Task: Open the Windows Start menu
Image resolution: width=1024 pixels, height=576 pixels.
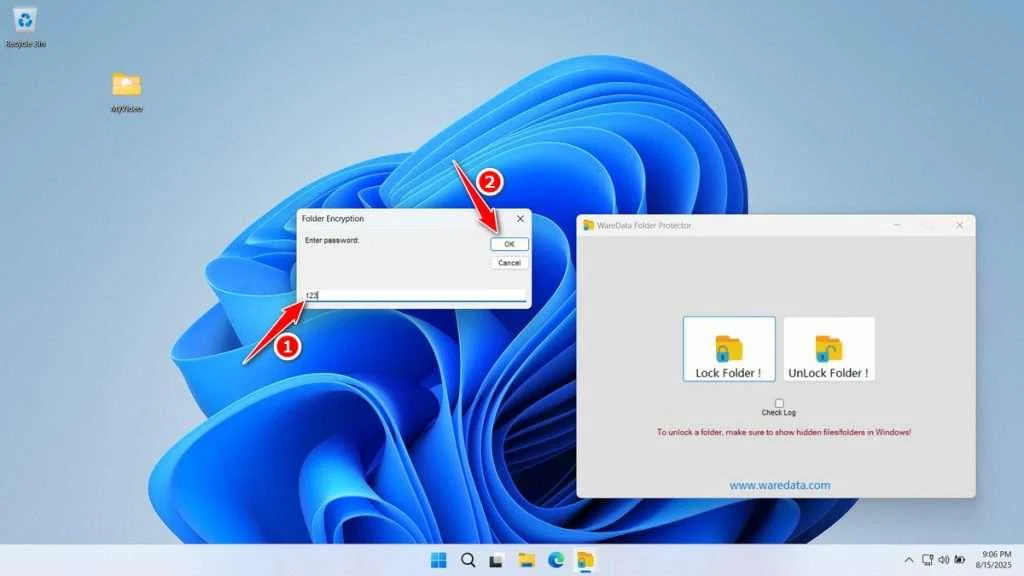Action: click(x=437, y=560)
